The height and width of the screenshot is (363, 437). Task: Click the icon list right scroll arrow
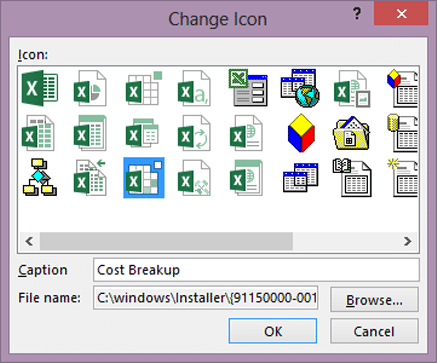click(407, 241)
